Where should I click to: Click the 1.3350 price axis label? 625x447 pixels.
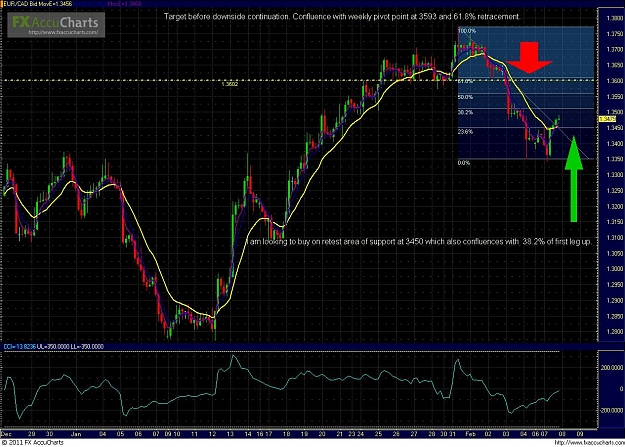[x=614, y=160]
